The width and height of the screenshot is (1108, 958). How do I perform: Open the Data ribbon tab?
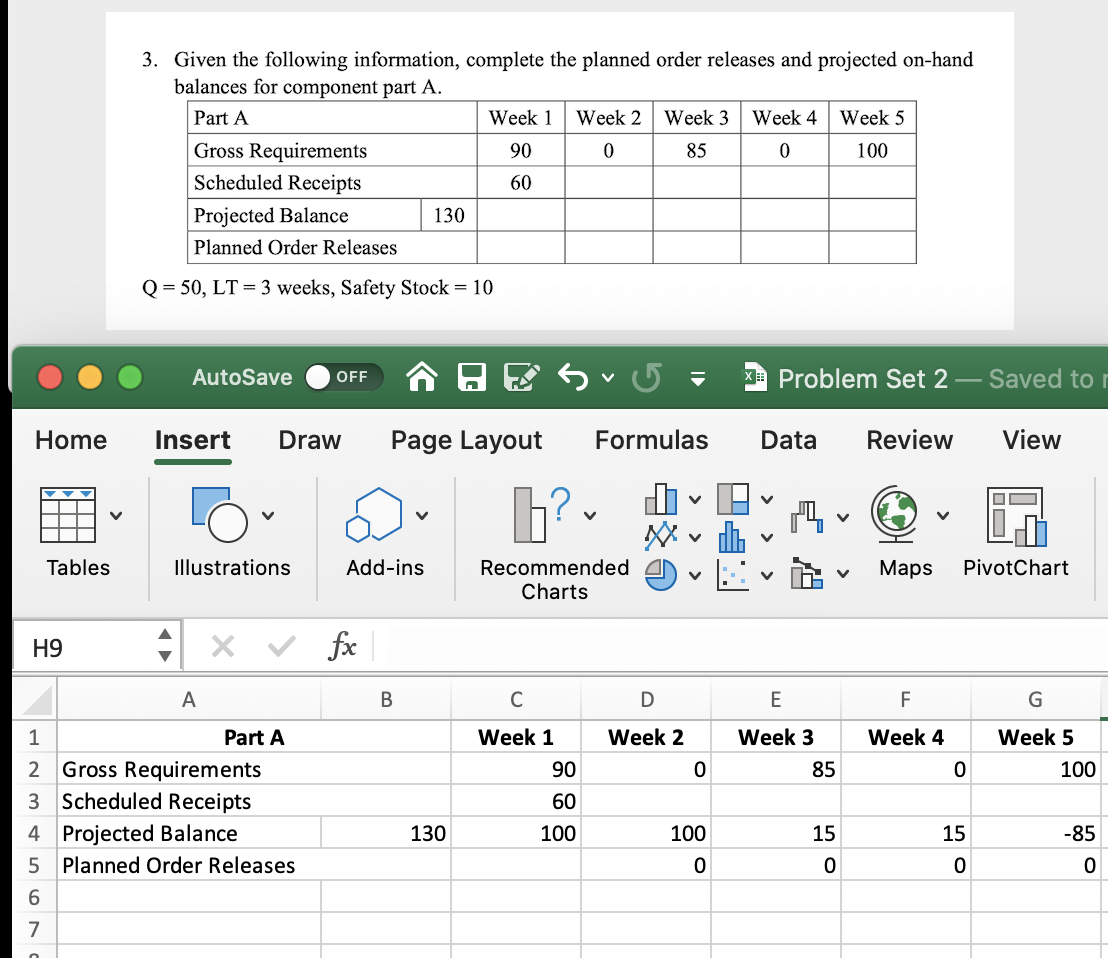point(788,440)
